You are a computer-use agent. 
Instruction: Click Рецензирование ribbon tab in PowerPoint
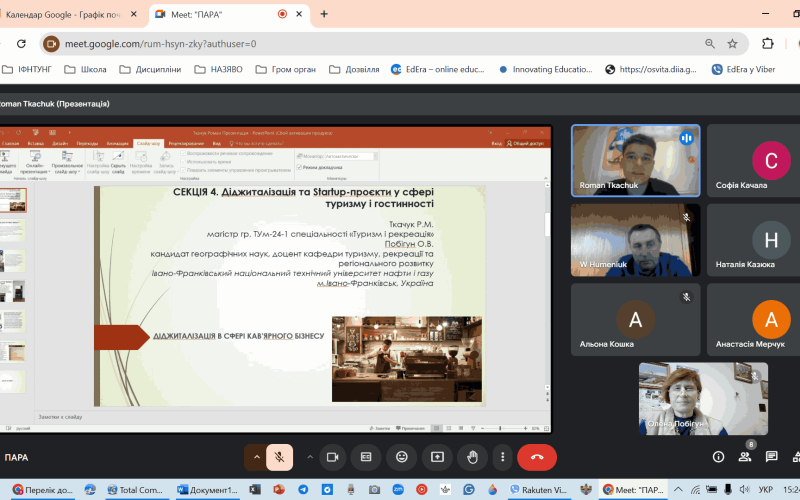point(186,143)
